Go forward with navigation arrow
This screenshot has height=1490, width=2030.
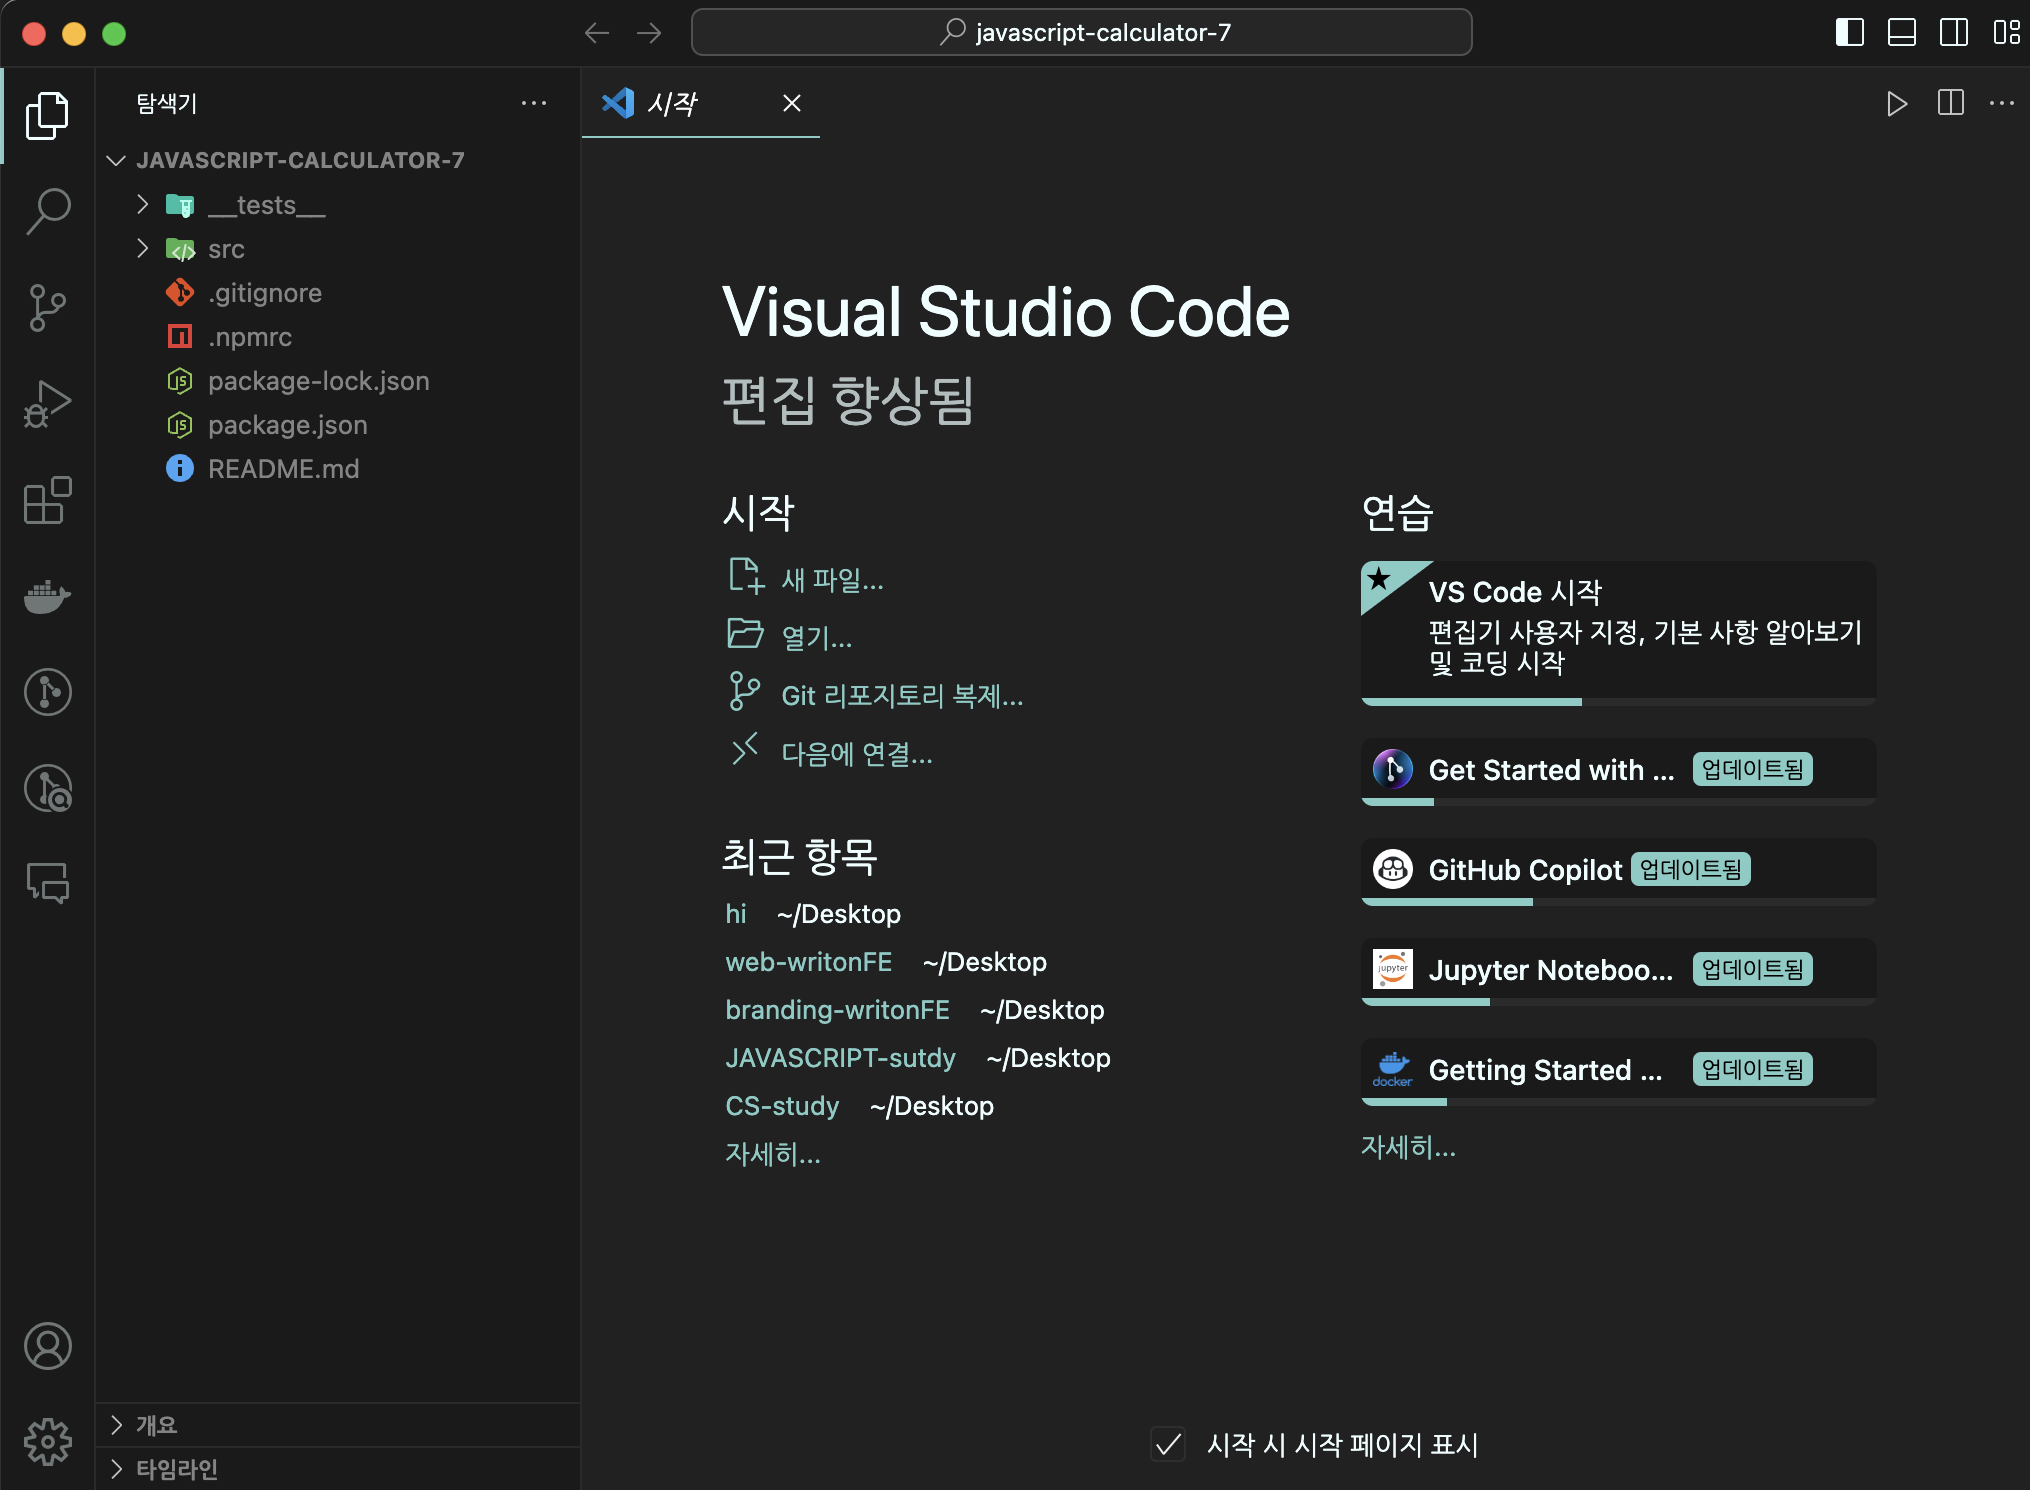[649, 33]
